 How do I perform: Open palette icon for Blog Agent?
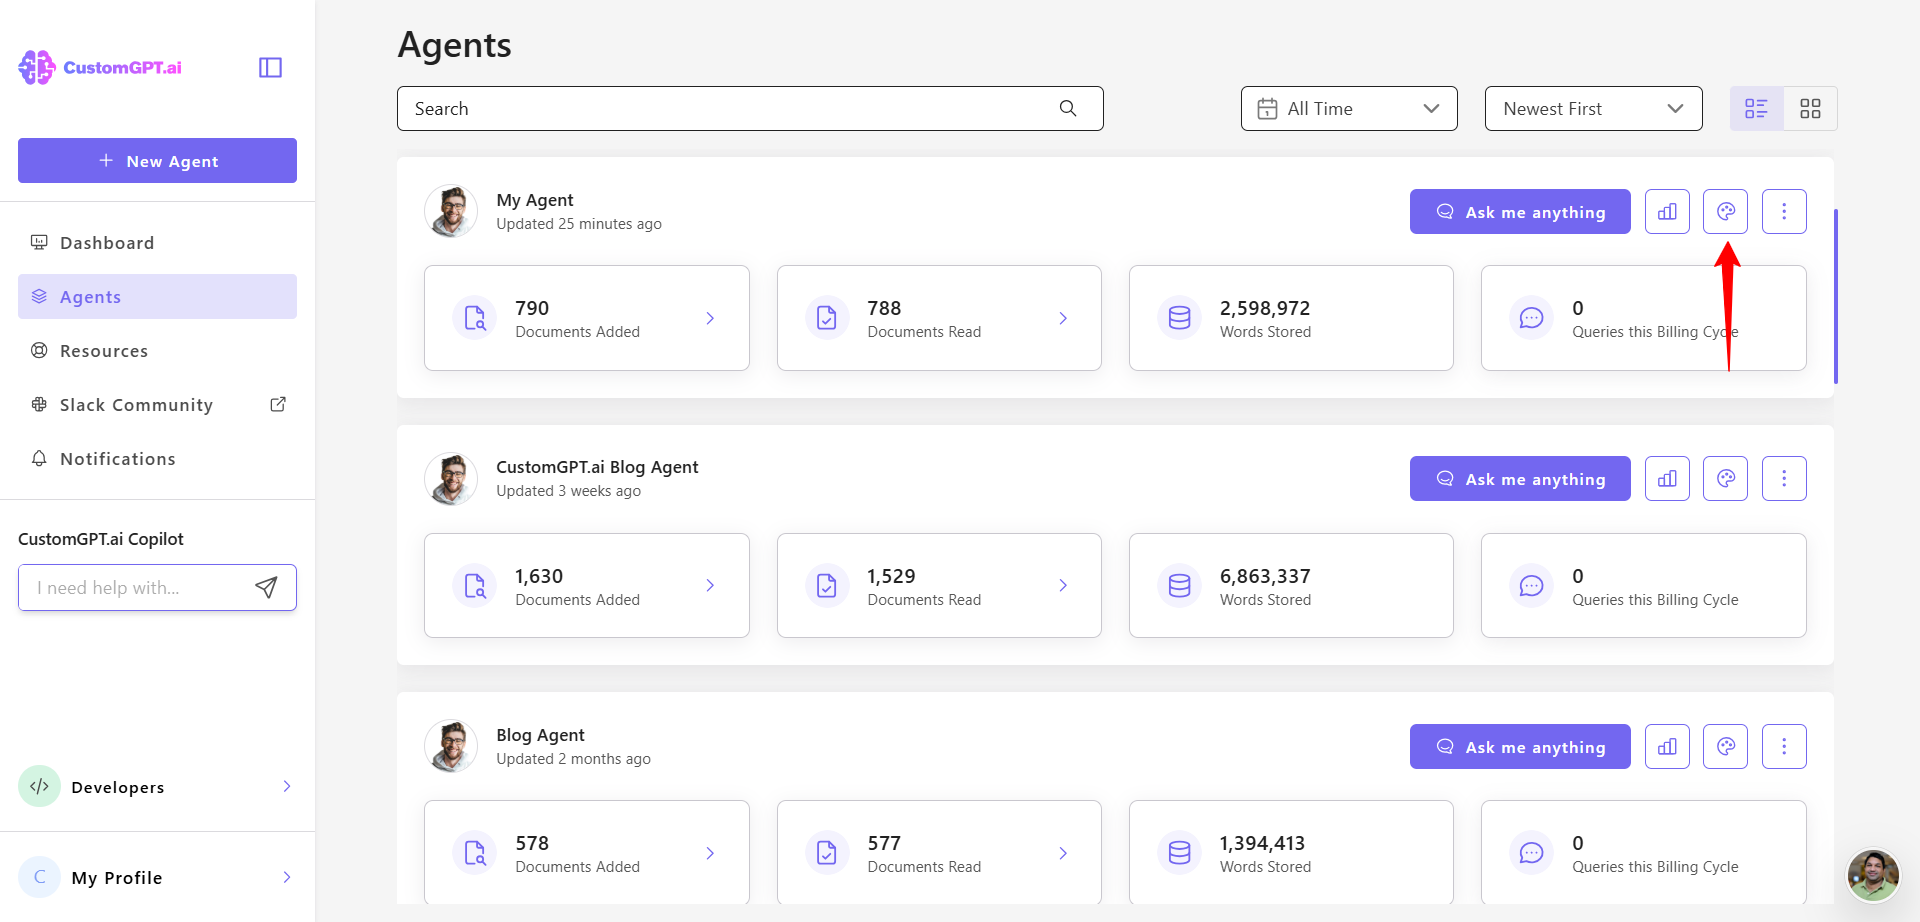pyautogui.click(x=1725, y=747)
